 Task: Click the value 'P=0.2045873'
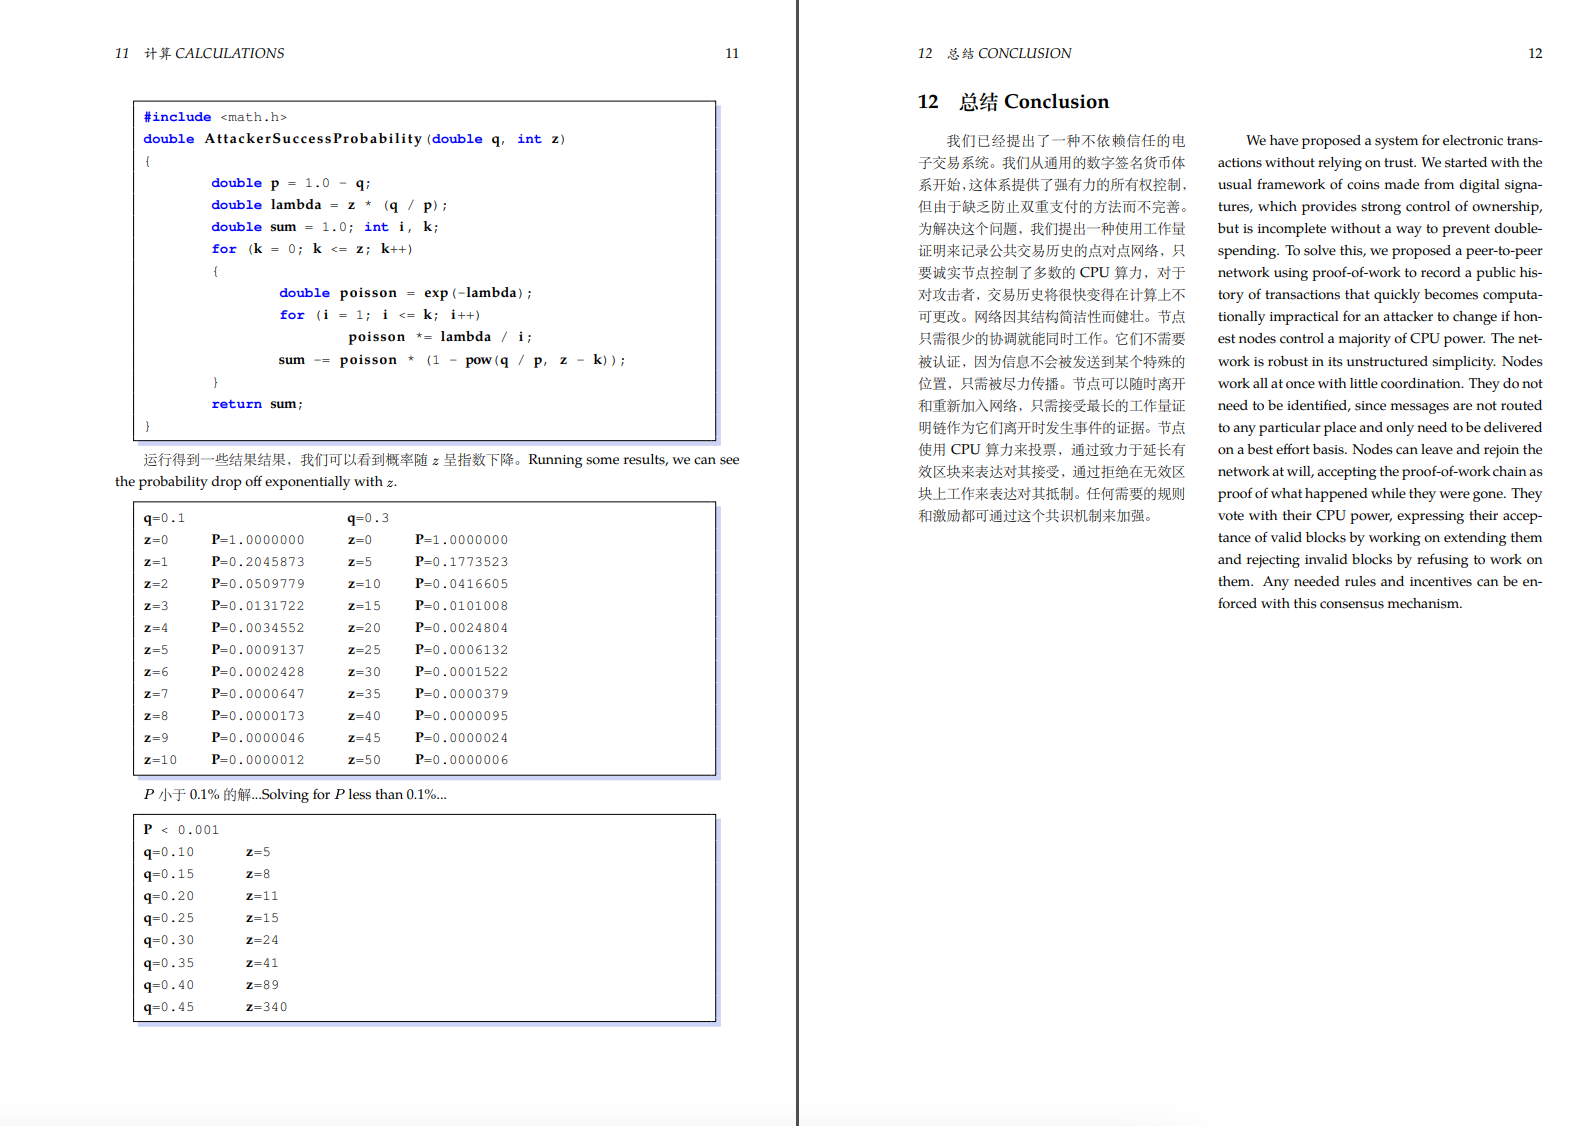(258, 562)
